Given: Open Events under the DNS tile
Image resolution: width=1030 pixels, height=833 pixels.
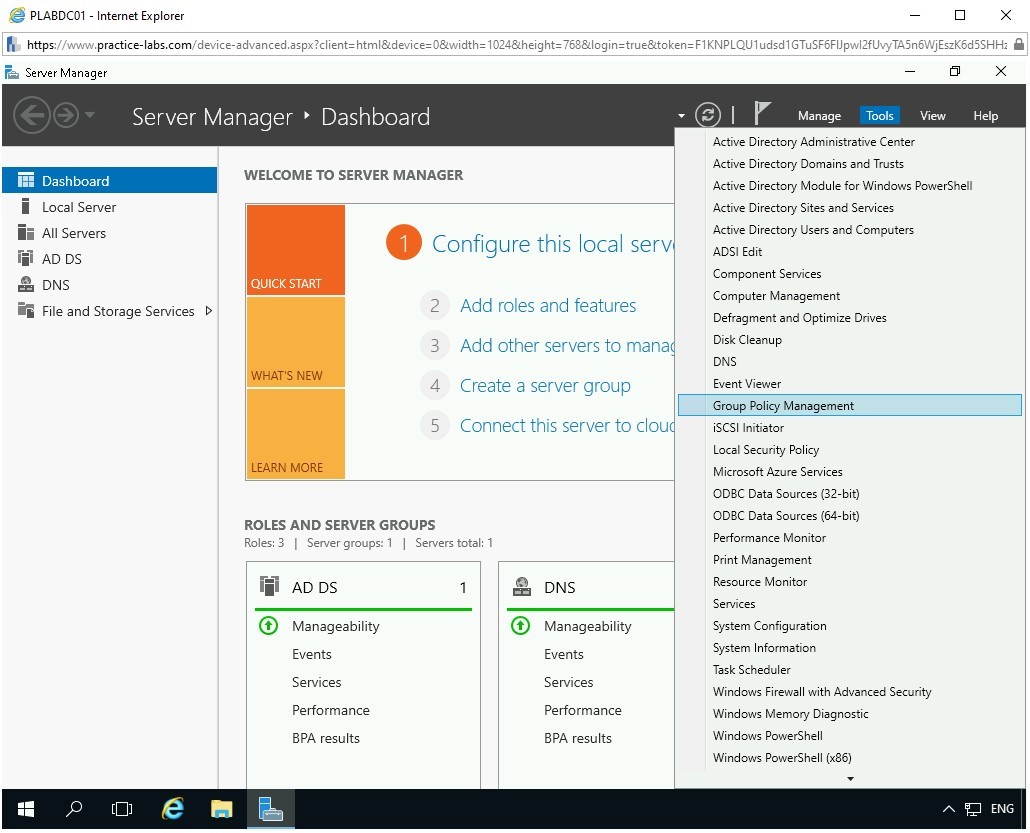Looking at the screenshot, I should (563, 654).
